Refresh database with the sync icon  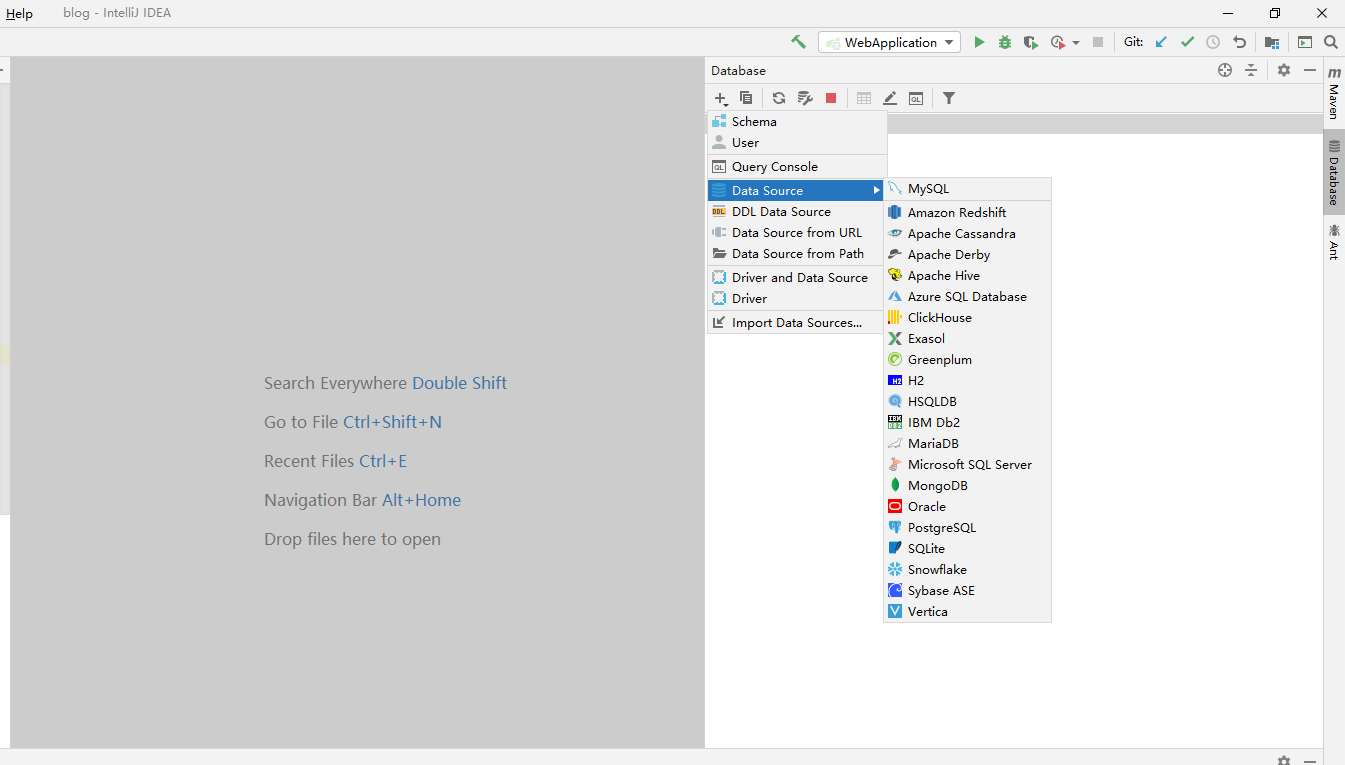click(x=779, y=98)
